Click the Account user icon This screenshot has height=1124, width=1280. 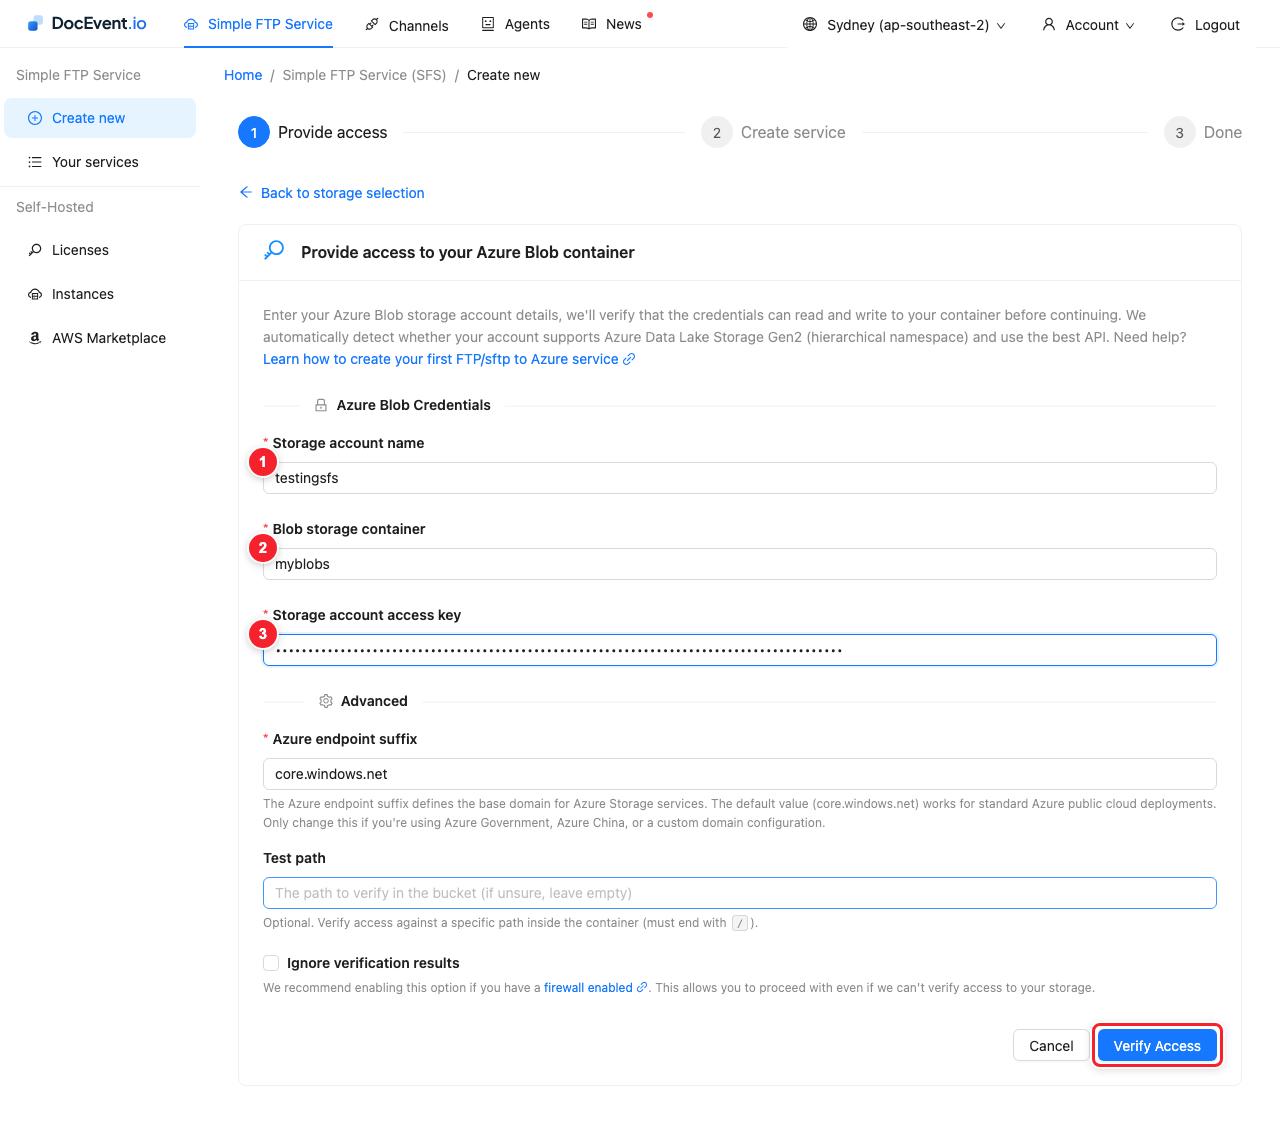[x=1049, y=24]
